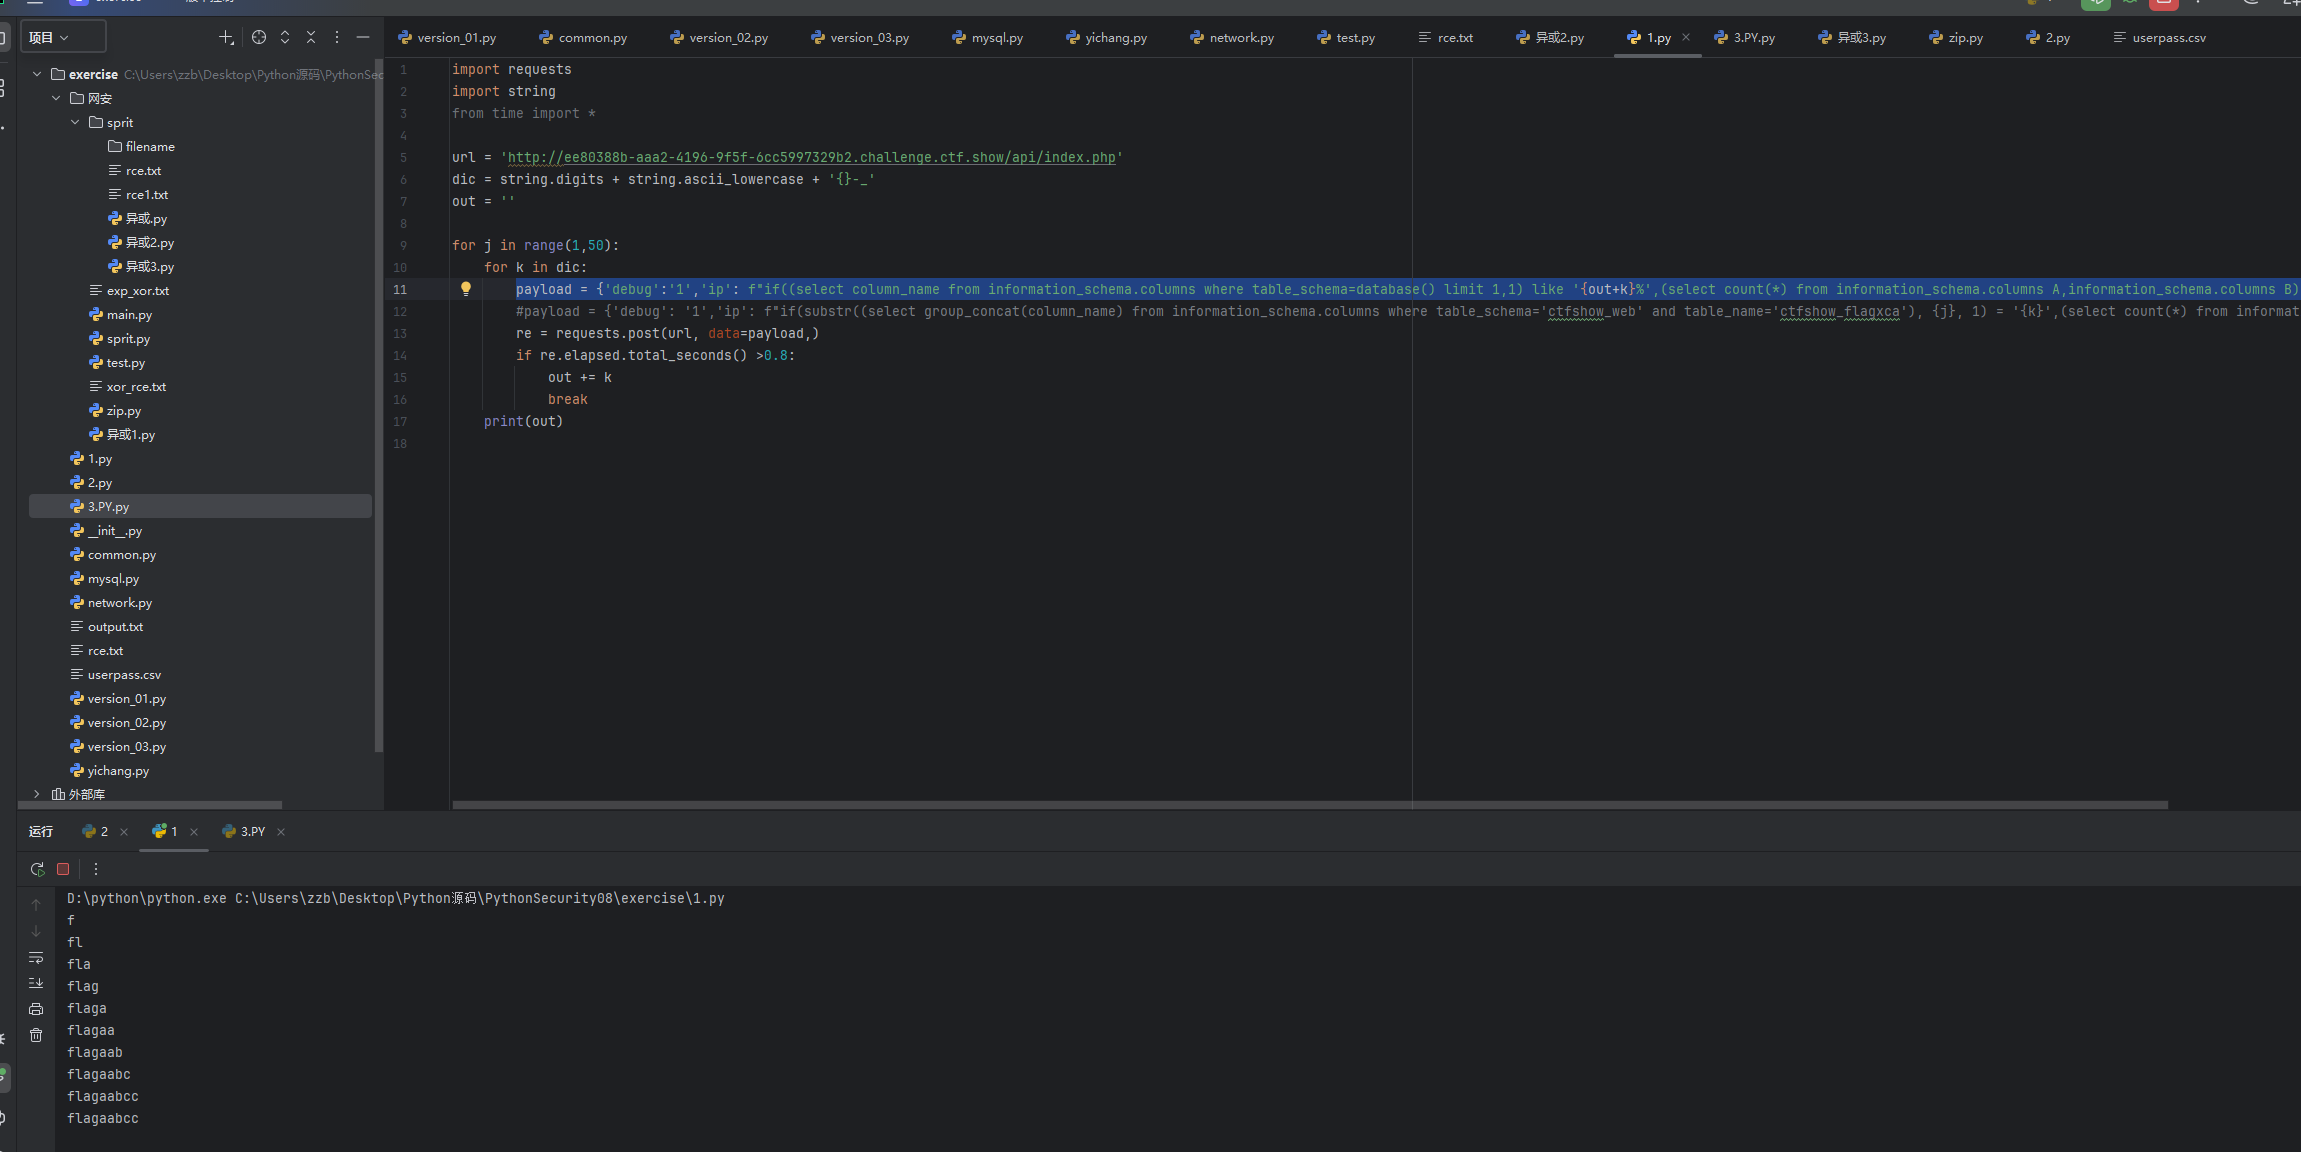Stop the running process
This screenshot has height=1152, width=2301.
[63, 869]
